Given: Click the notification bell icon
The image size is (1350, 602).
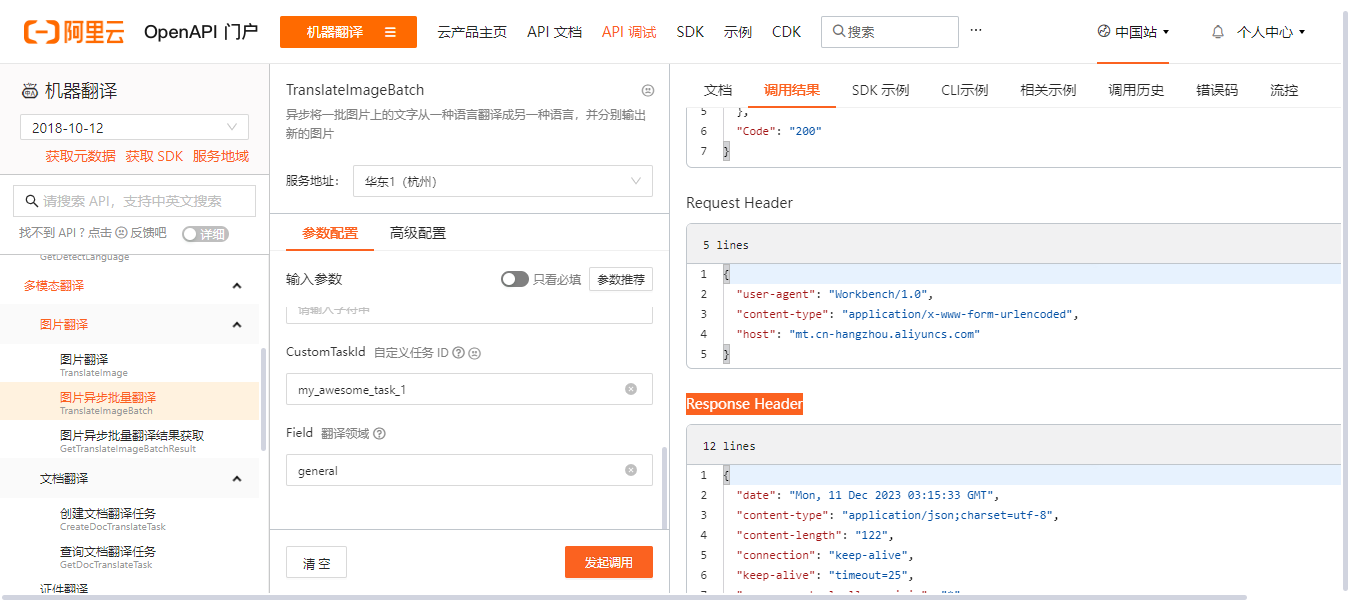Looking at the screenshot, I should [1218, 32].
